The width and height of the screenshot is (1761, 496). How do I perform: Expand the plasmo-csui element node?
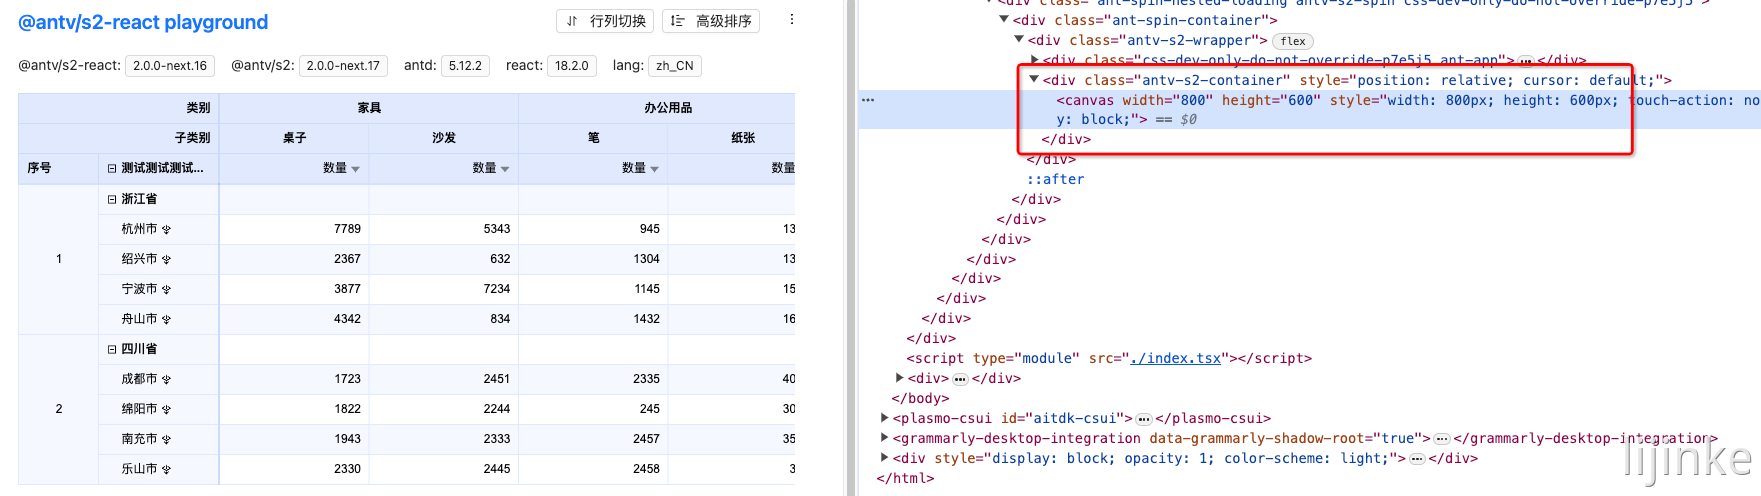tap(884, 418)
